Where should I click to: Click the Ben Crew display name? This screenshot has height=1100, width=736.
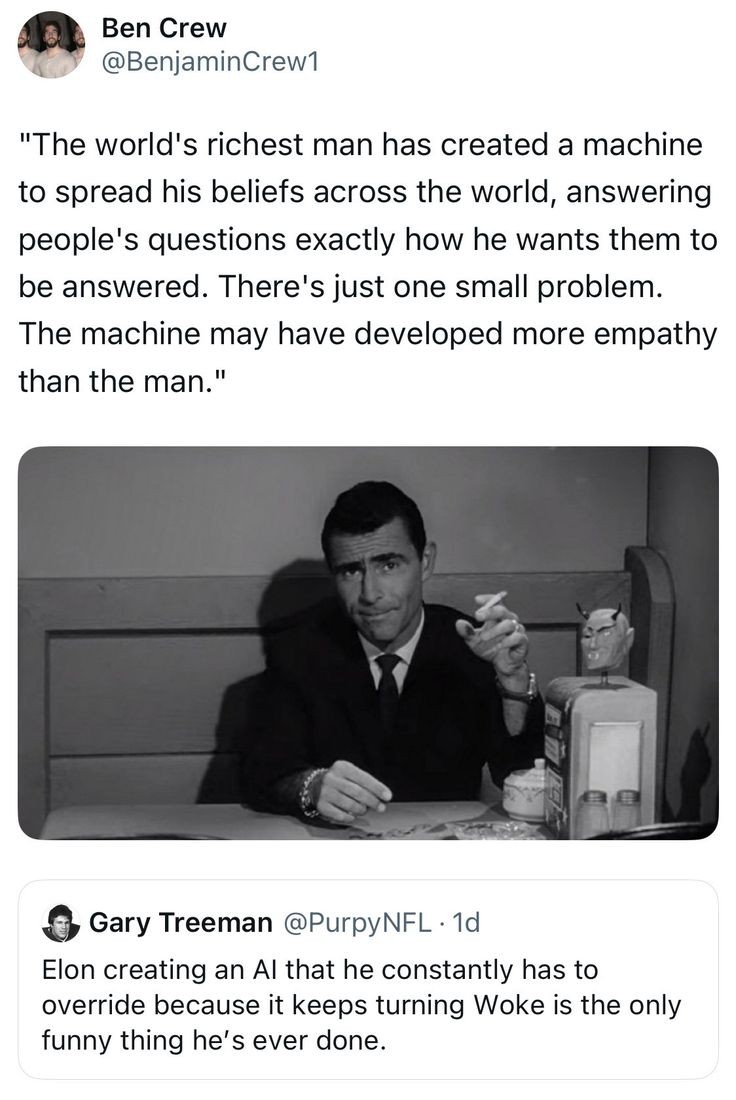[165, 28]
